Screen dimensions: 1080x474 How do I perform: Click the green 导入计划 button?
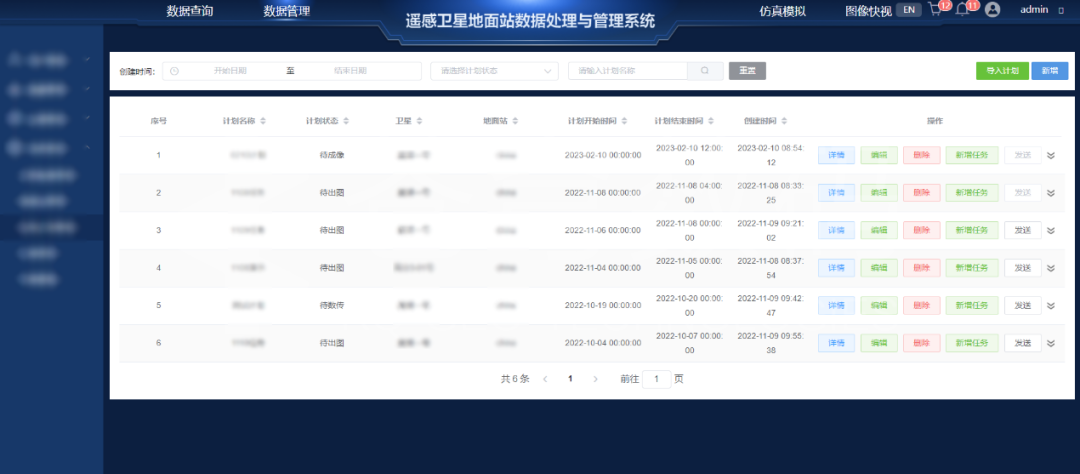1002,71
